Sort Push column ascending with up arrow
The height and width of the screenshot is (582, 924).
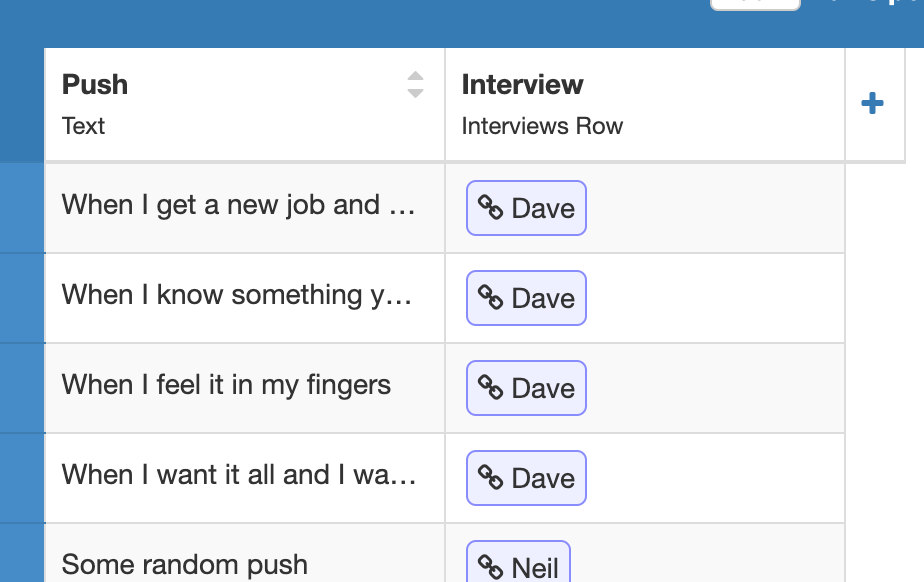click(416, 76)
